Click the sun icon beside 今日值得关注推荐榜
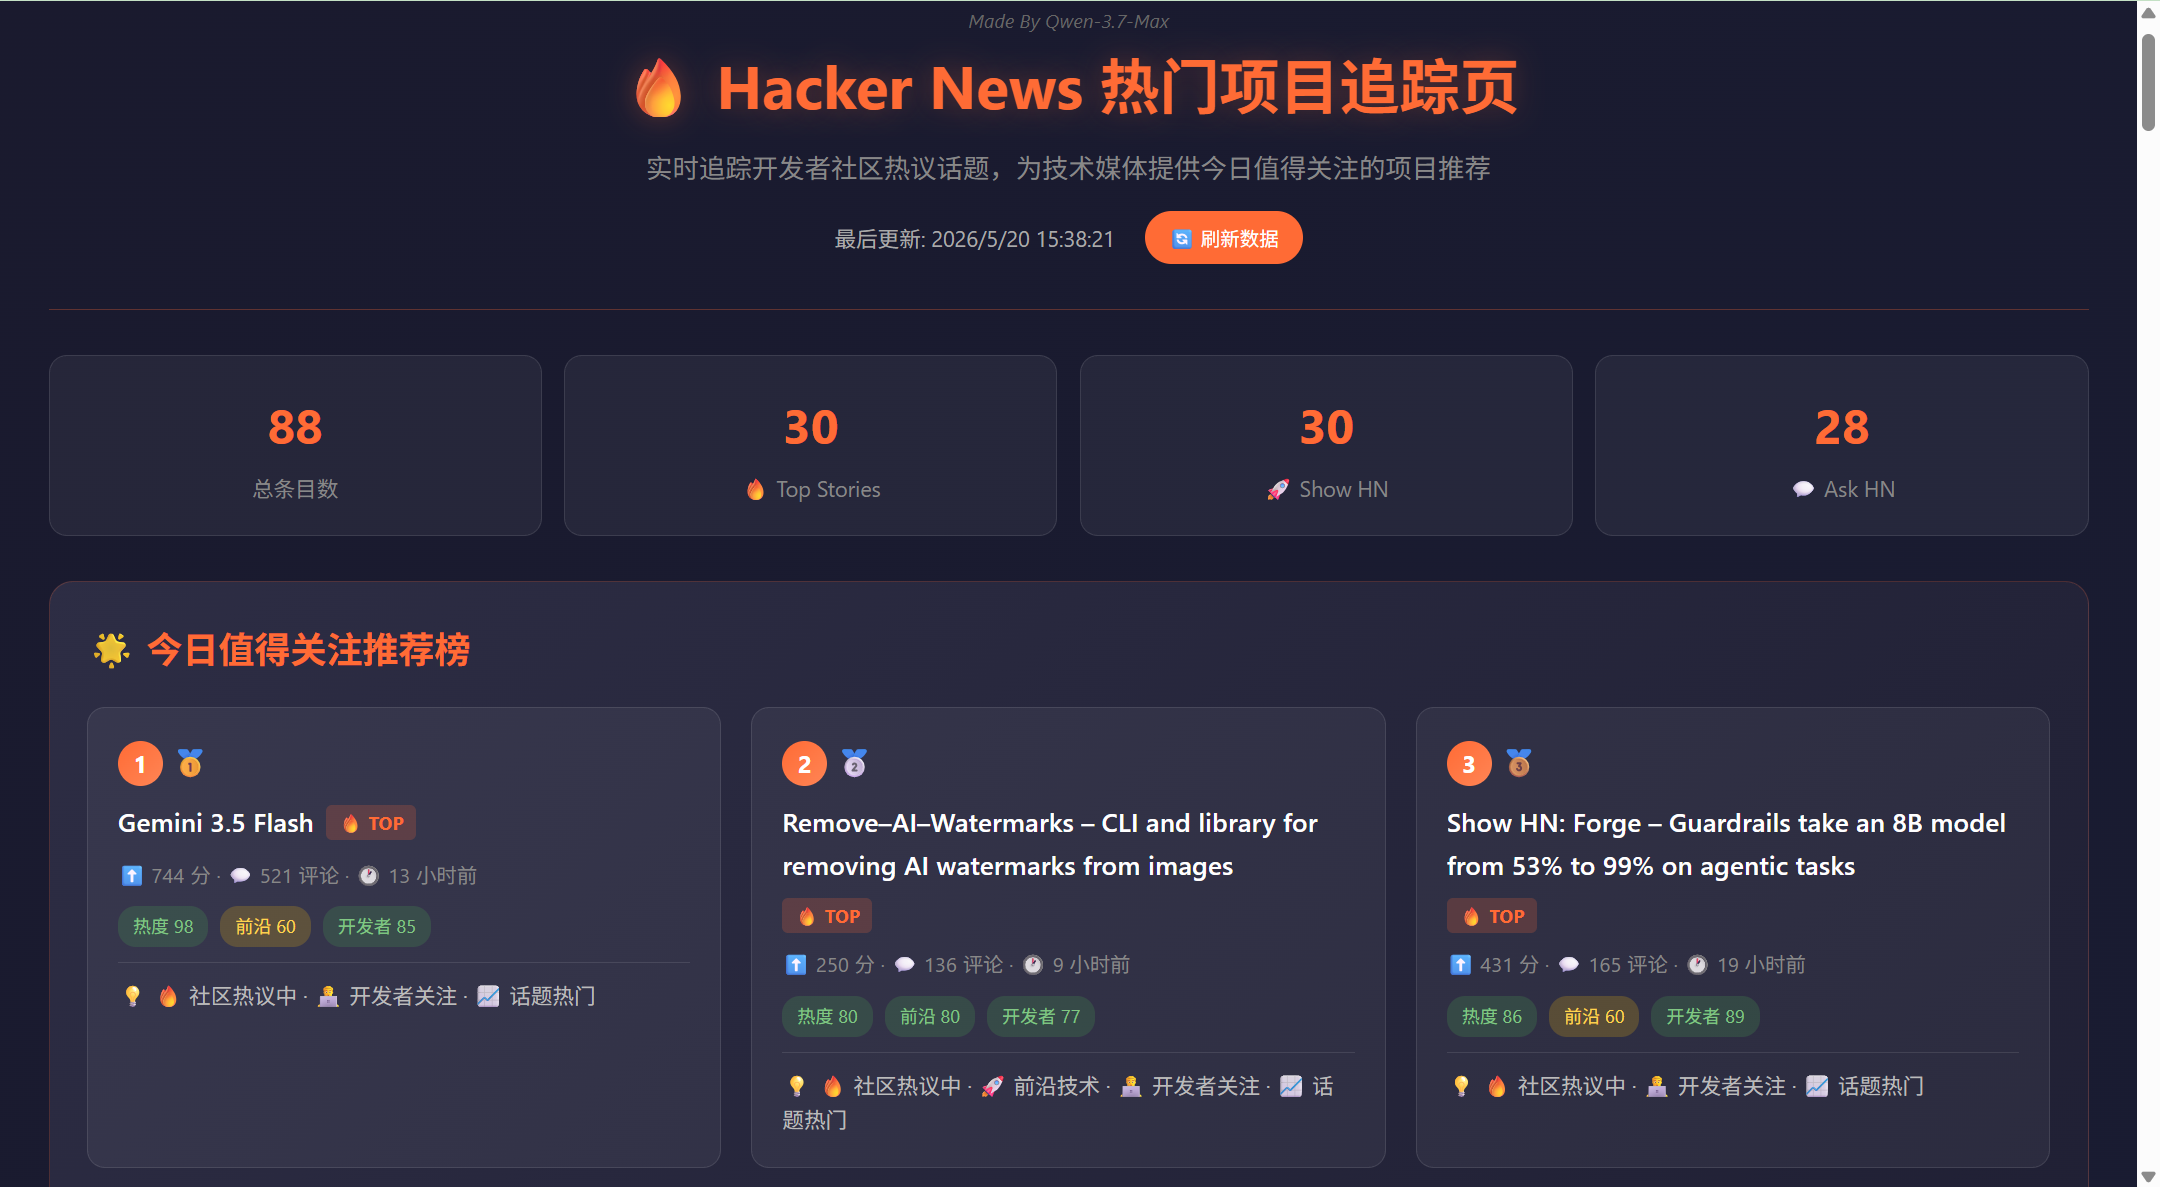The image size is (2160, 1187). (111, 650)
